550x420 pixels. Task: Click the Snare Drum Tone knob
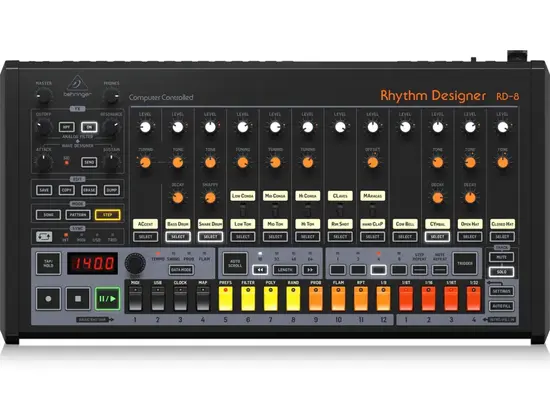[x=210, y=162]
